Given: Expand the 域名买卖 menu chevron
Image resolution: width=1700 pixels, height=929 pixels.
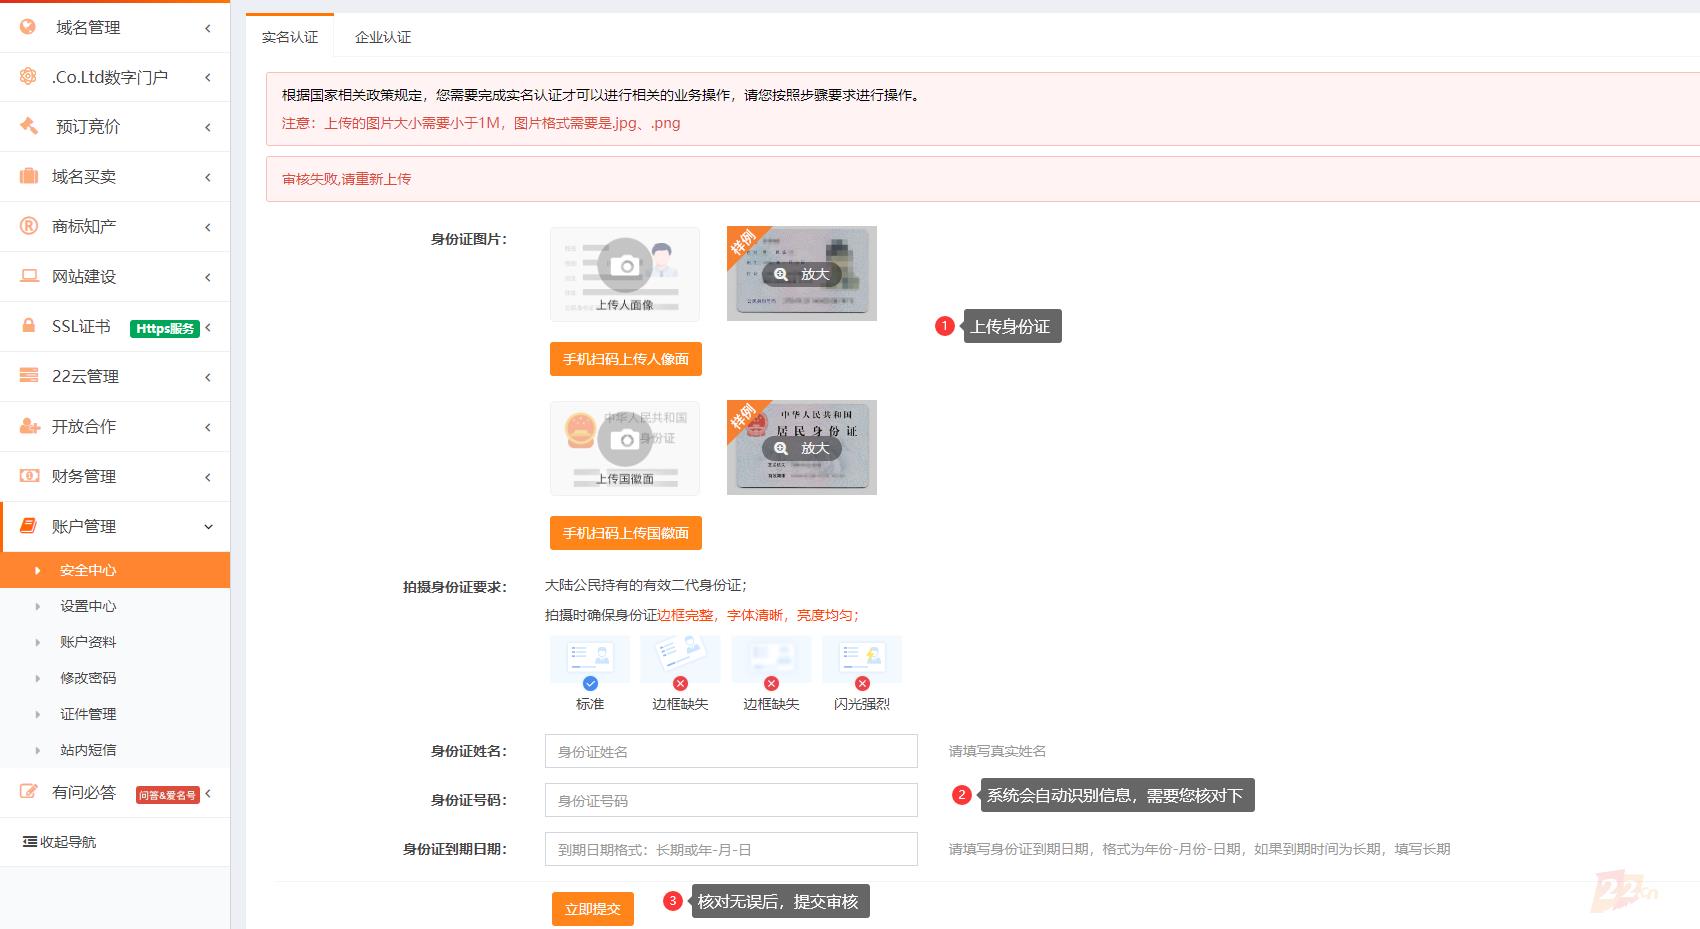Looking at the screenshot, I should click(x=208, y=177).
